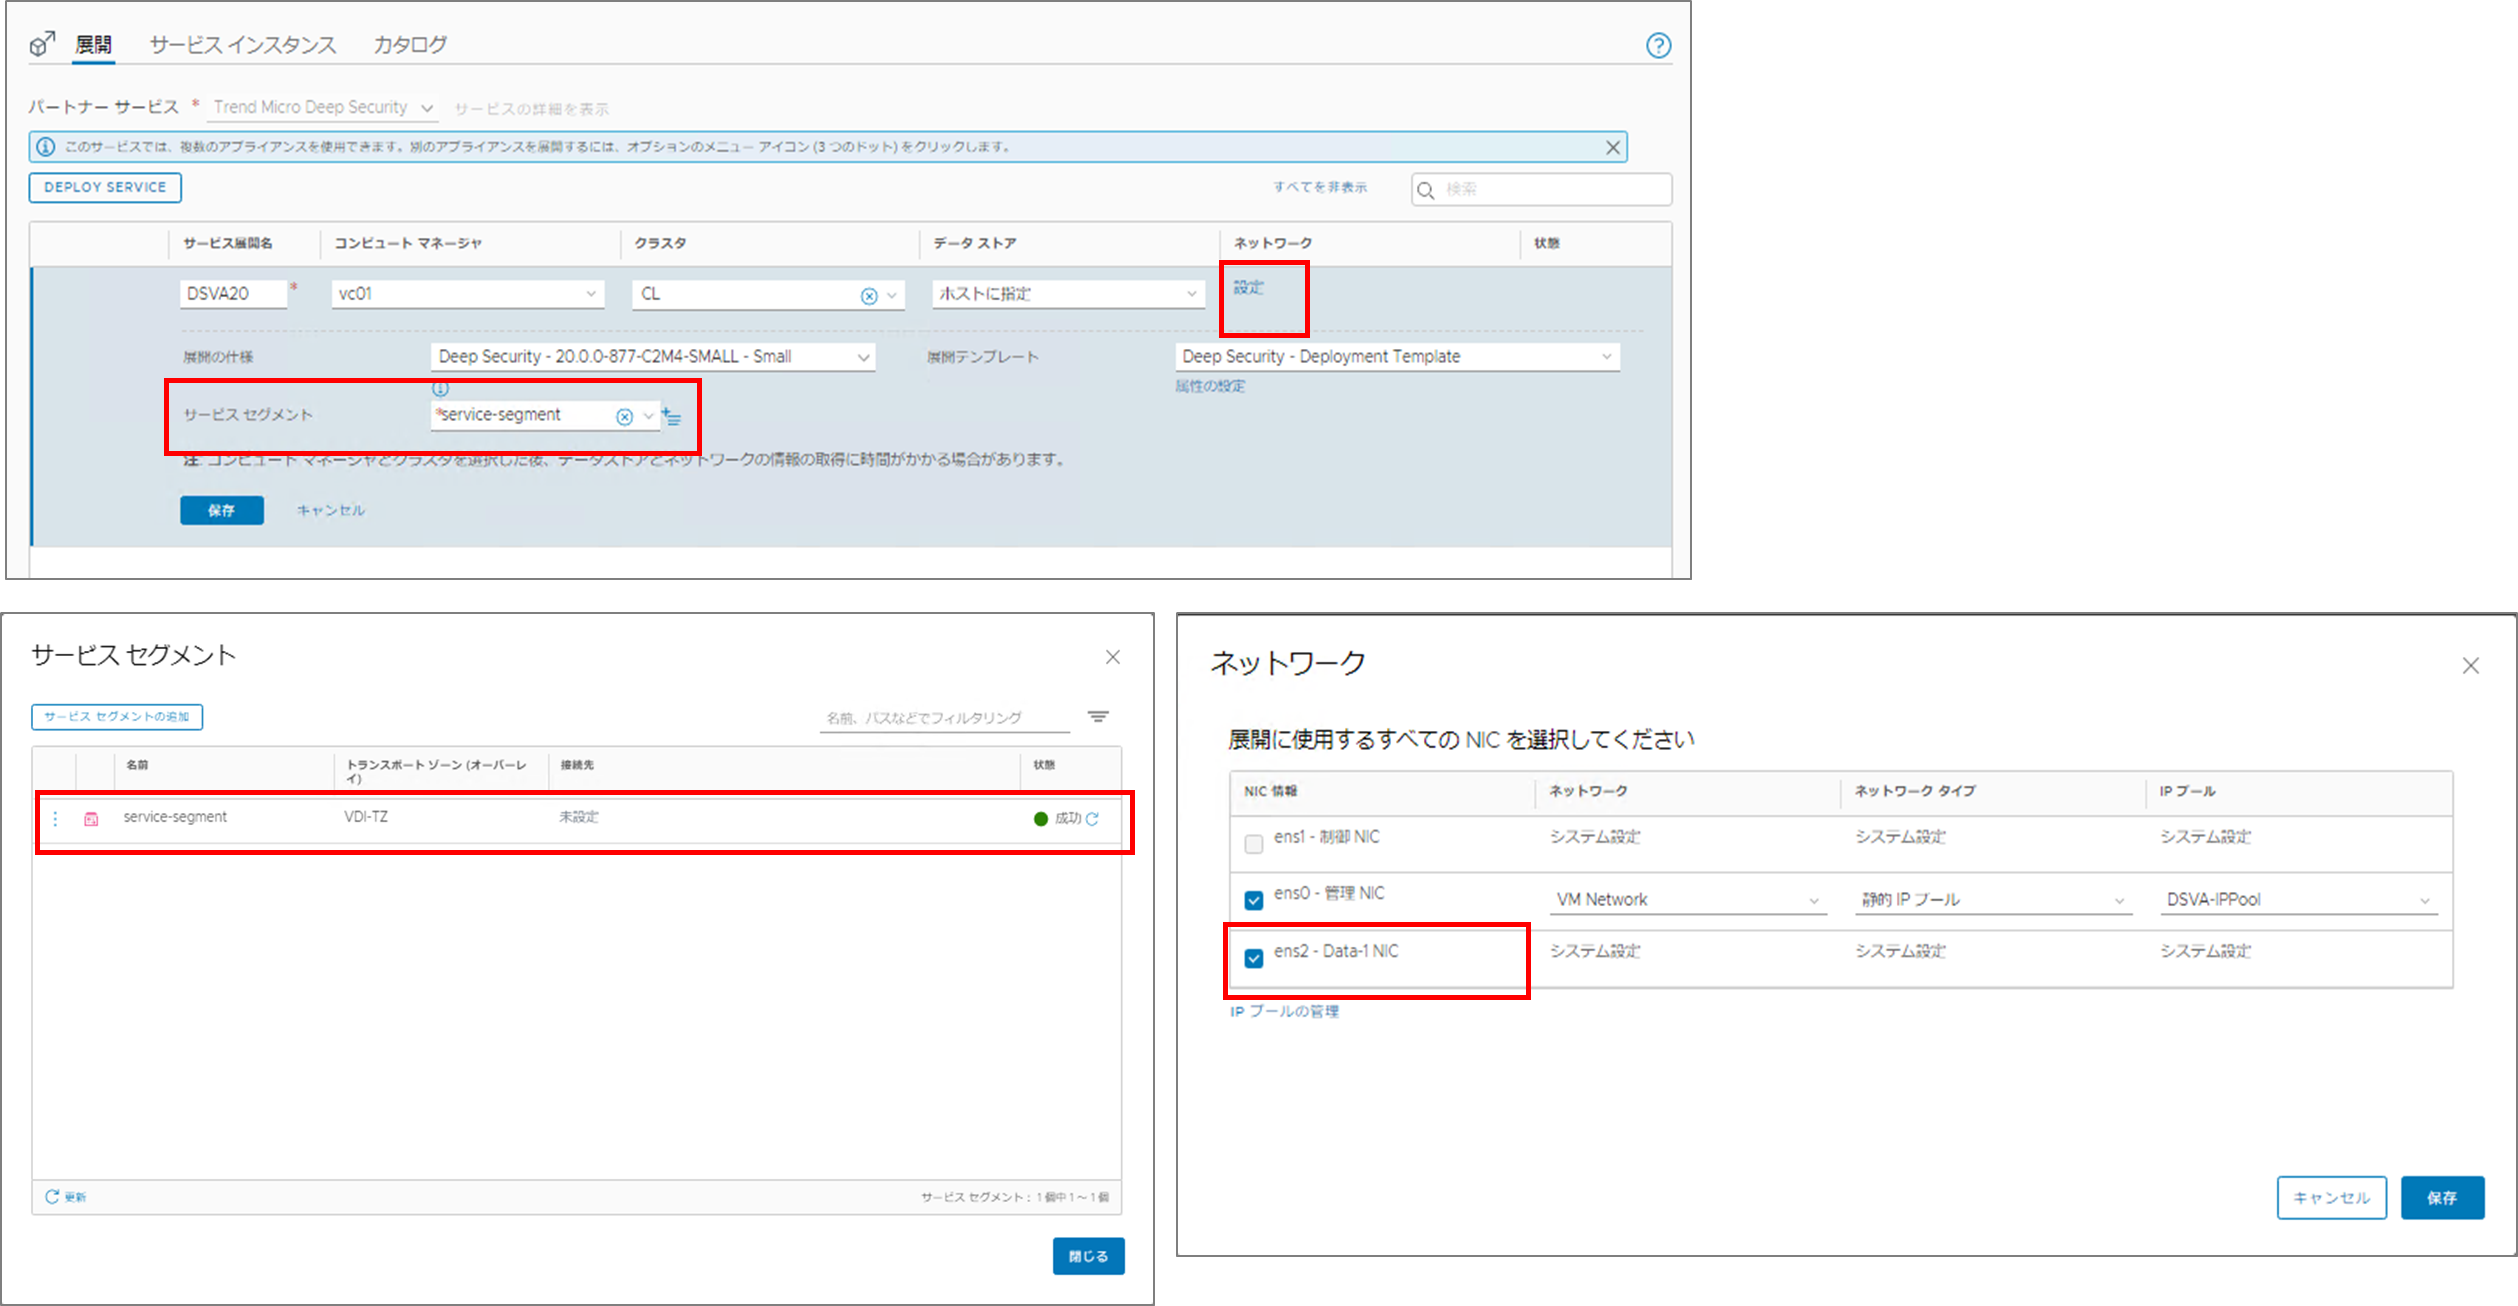Clear the CL cluster selection

tap(869, 296)
